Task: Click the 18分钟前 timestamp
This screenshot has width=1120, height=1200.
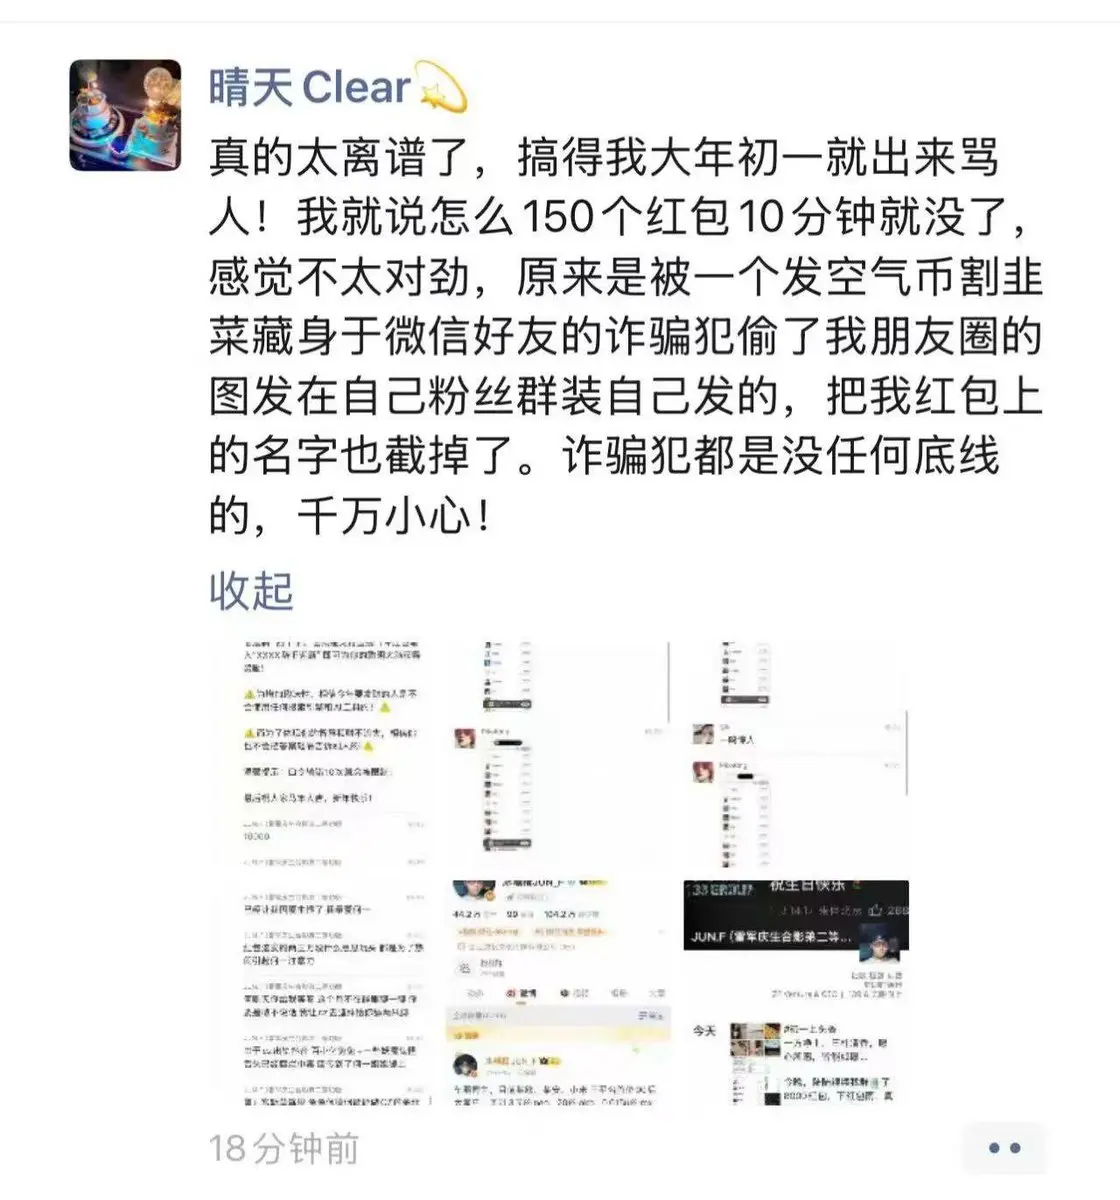Action: click(x=284, y=1148)
